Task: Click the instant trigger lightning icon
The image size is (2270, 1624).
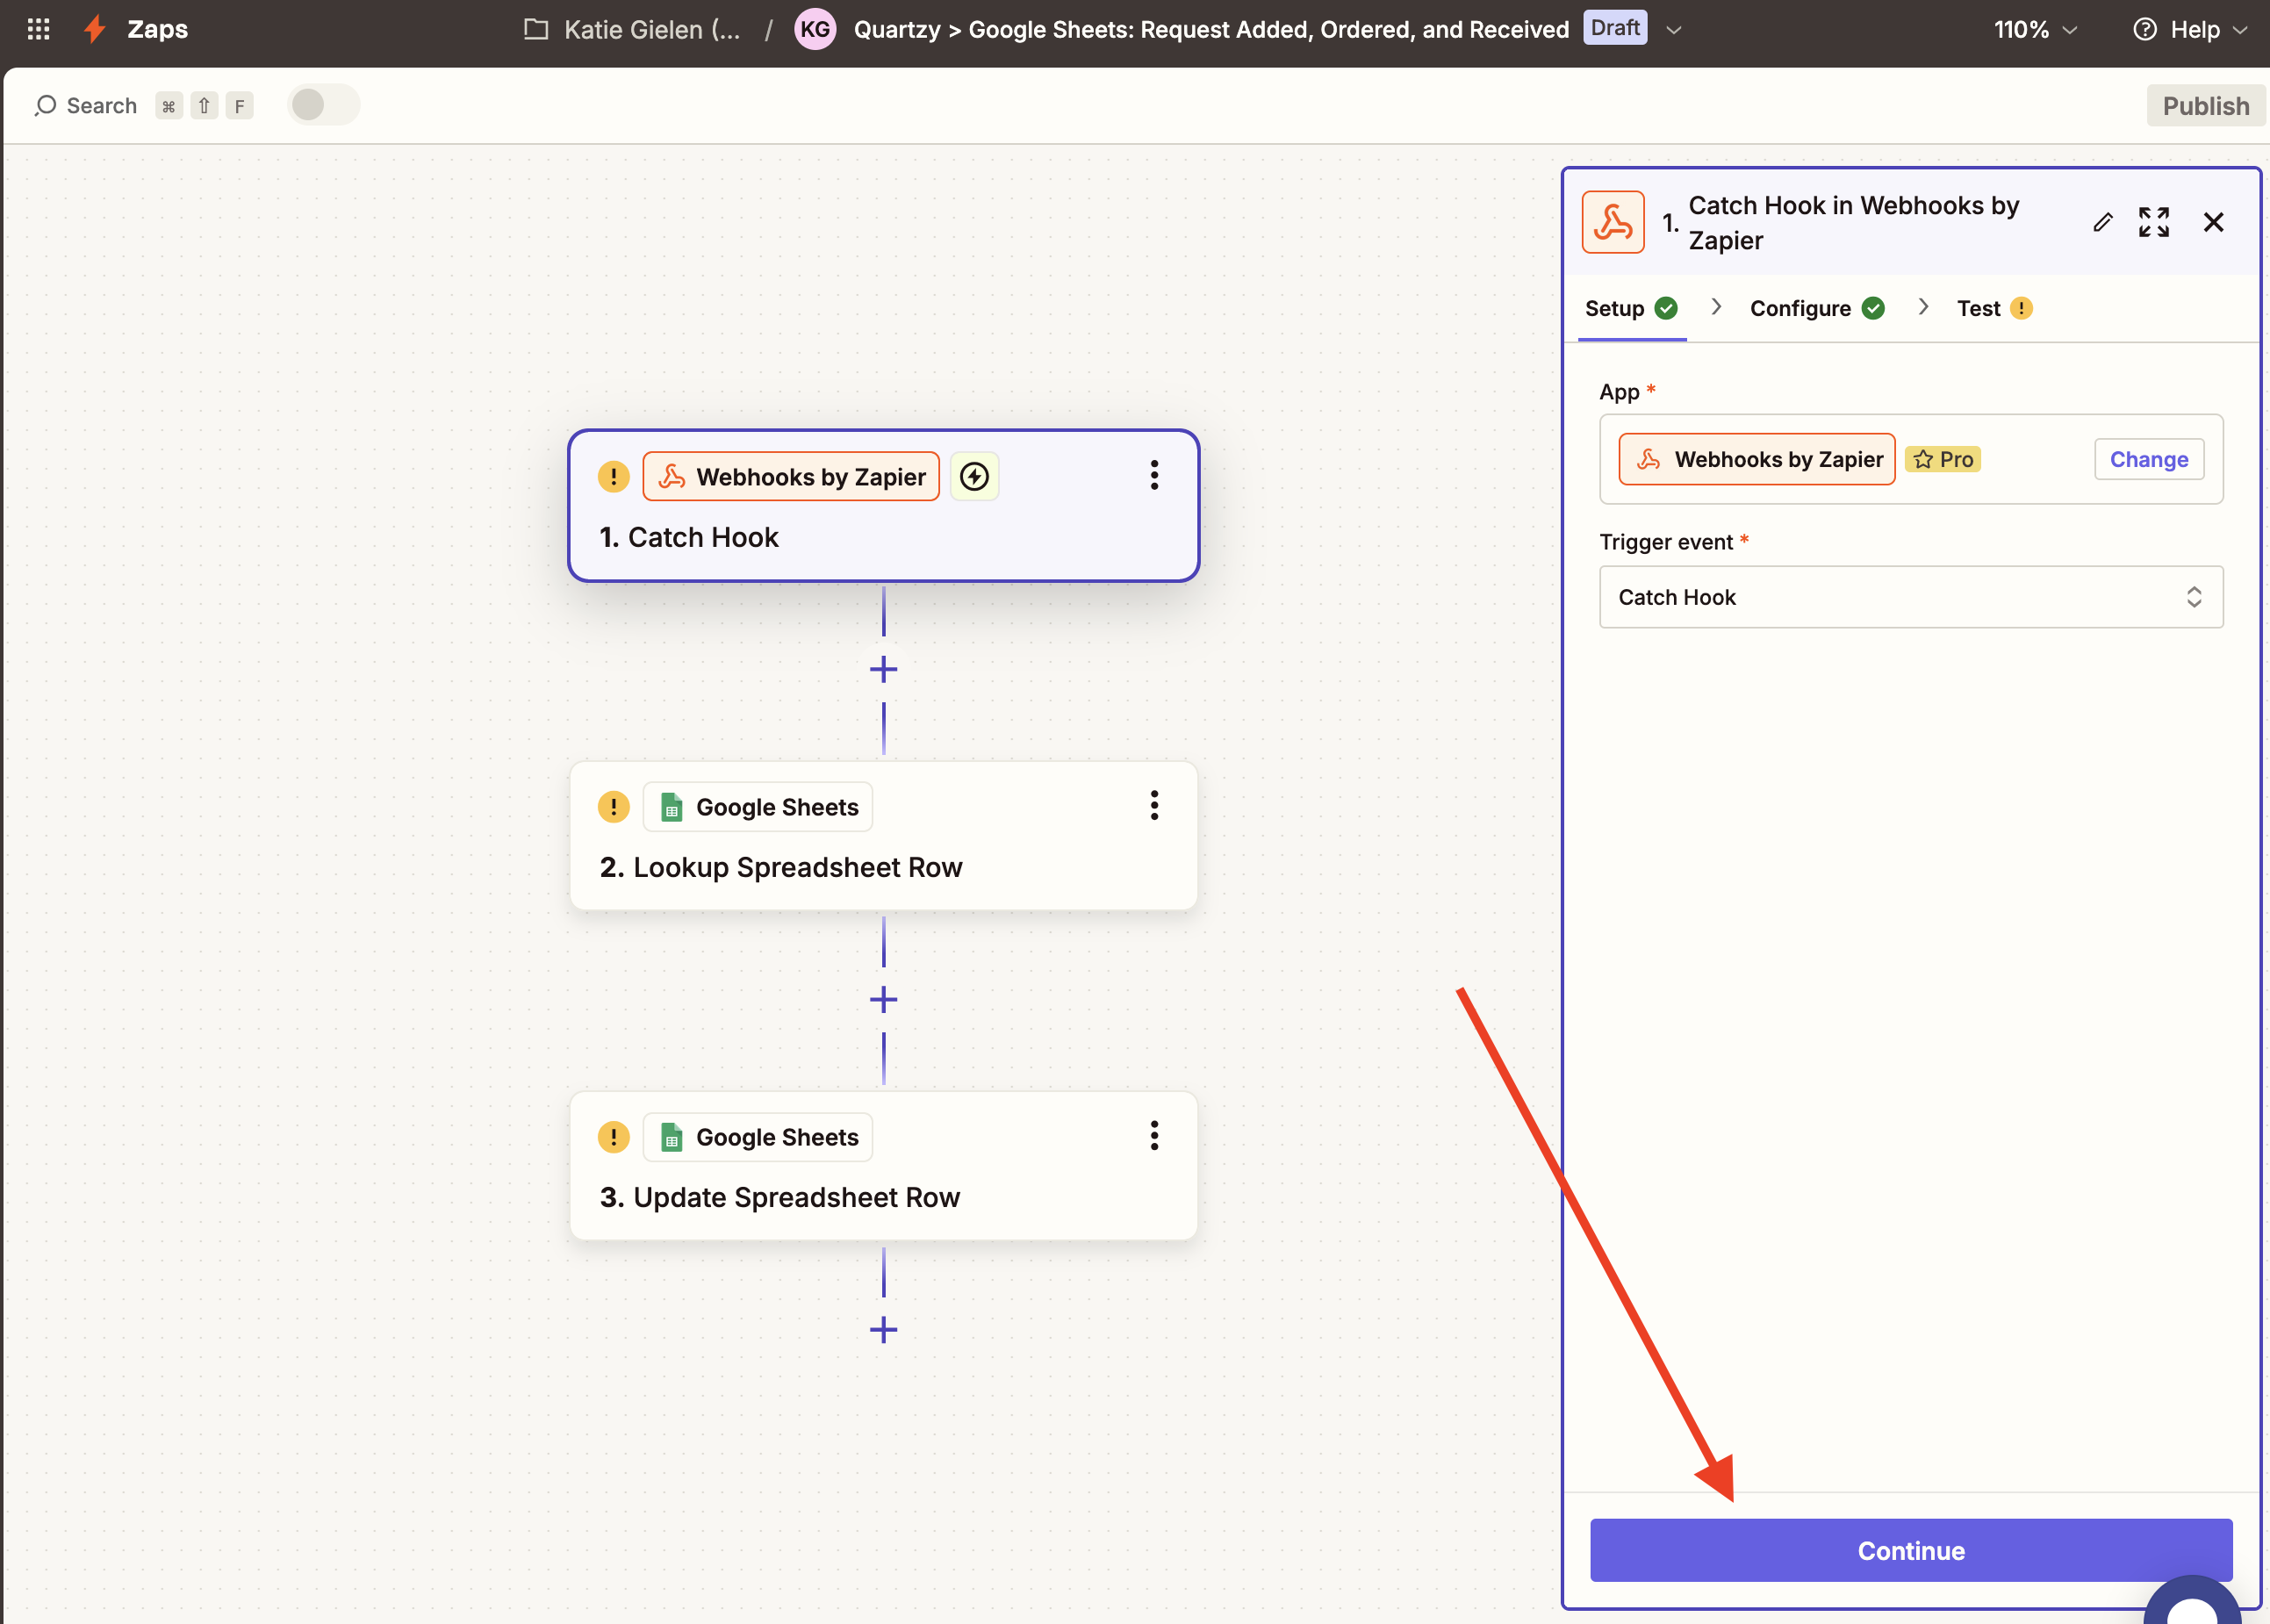Action: pos(974,476)
